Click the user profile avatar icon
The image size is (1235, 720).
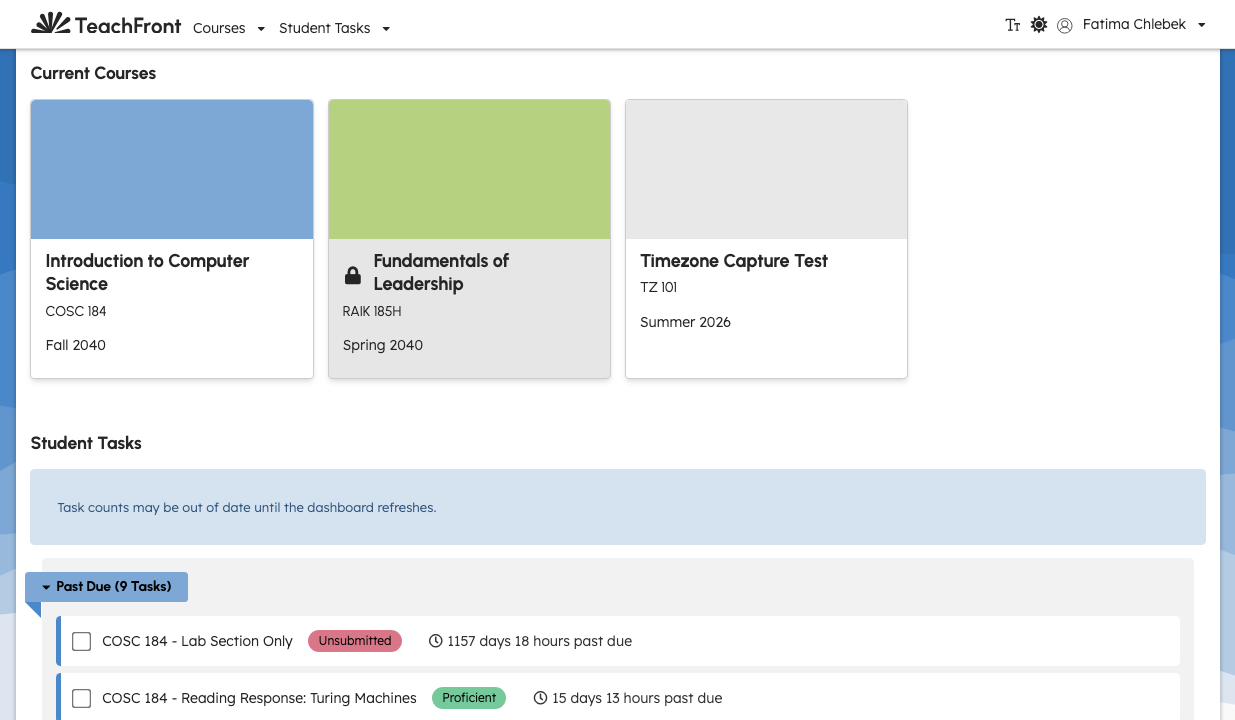pos(1065,25)
